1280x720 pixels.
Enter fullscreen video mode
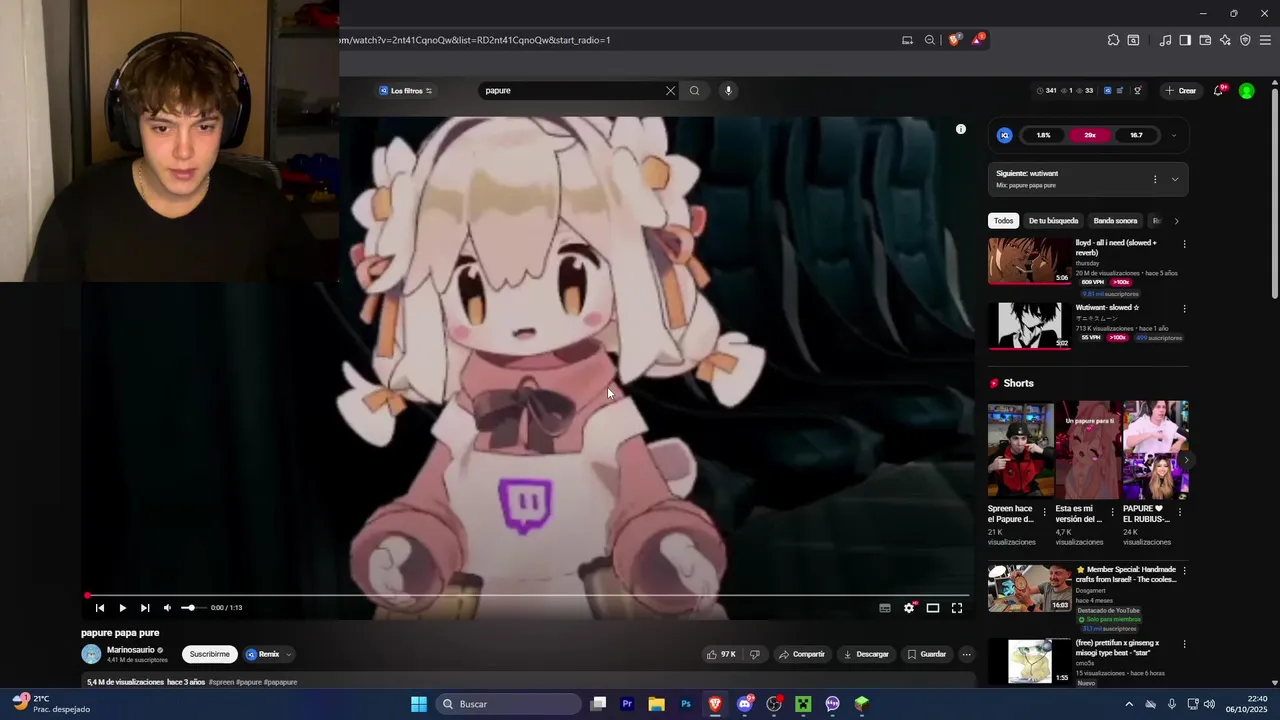point(957,608)
